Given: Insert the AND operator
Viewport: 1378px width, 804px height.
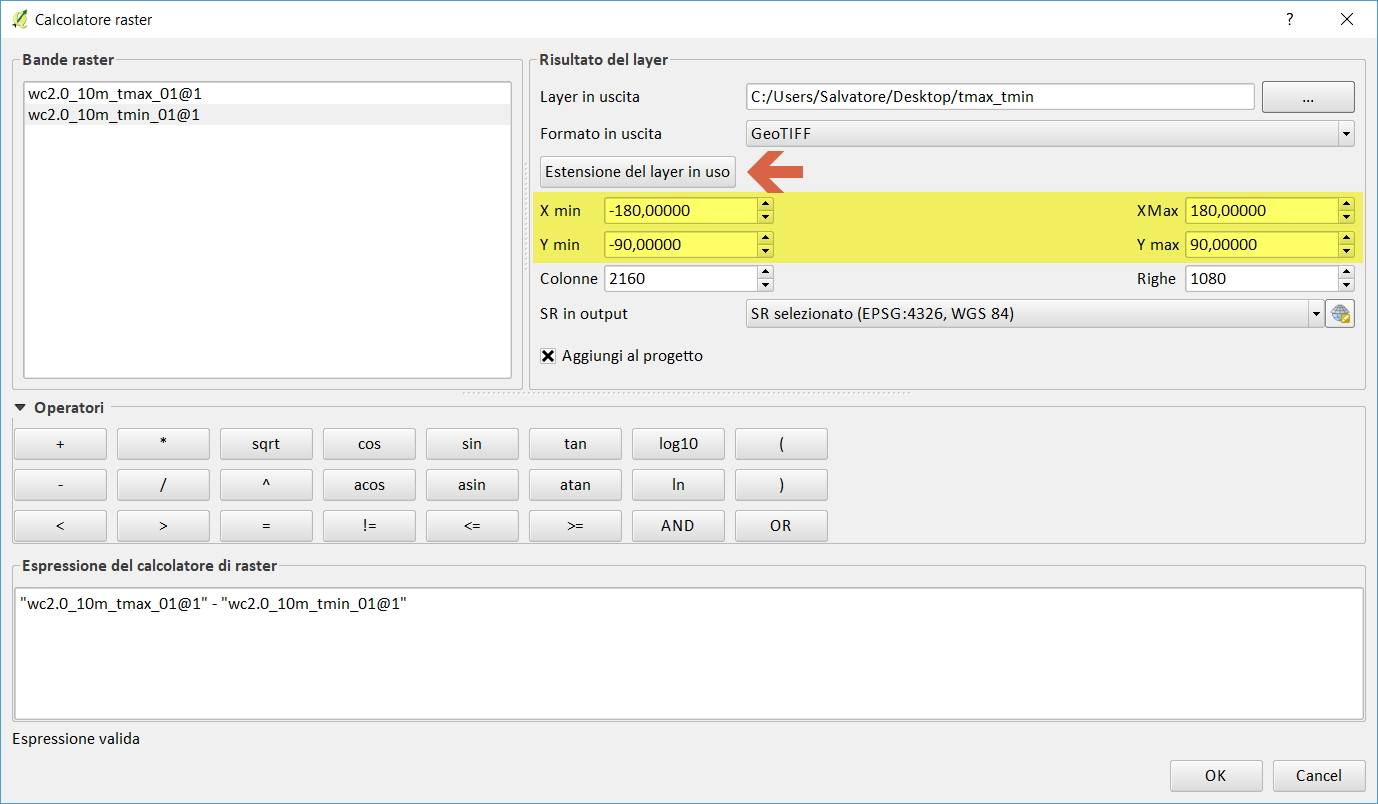Looking at the screenshot, I should click(678, 526).
